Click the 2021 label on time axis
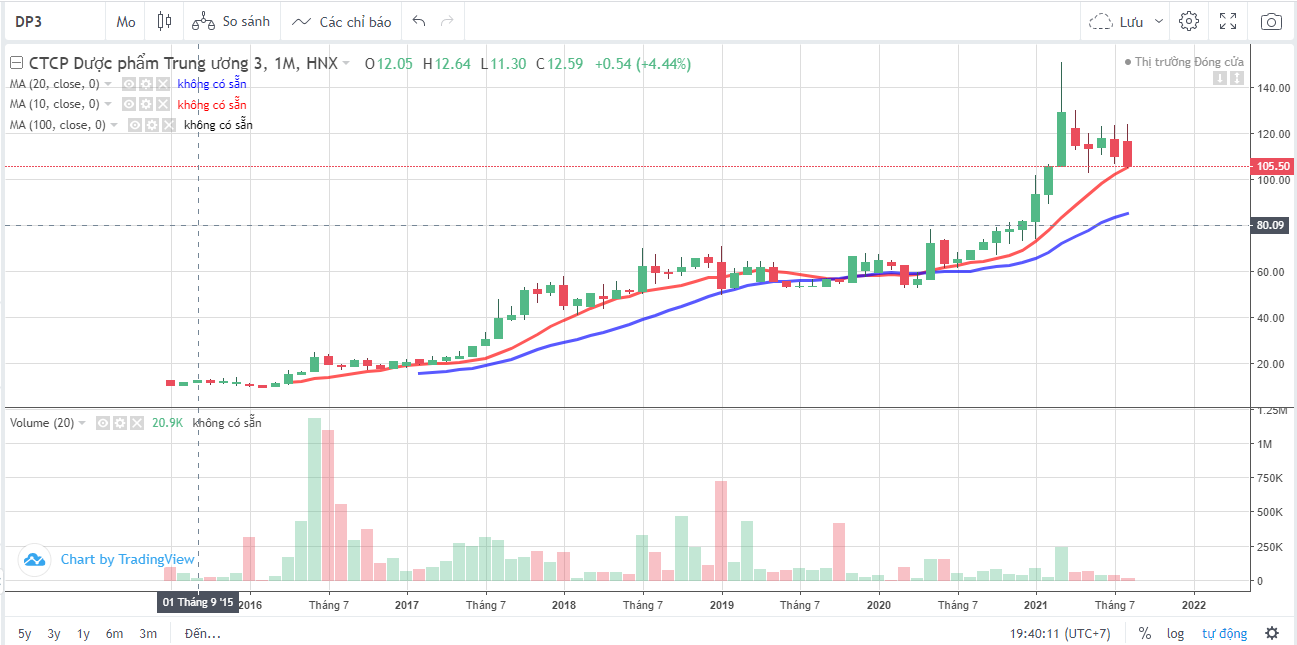Viewport: 1297px width, 645px height. (x=1036, y=605)
